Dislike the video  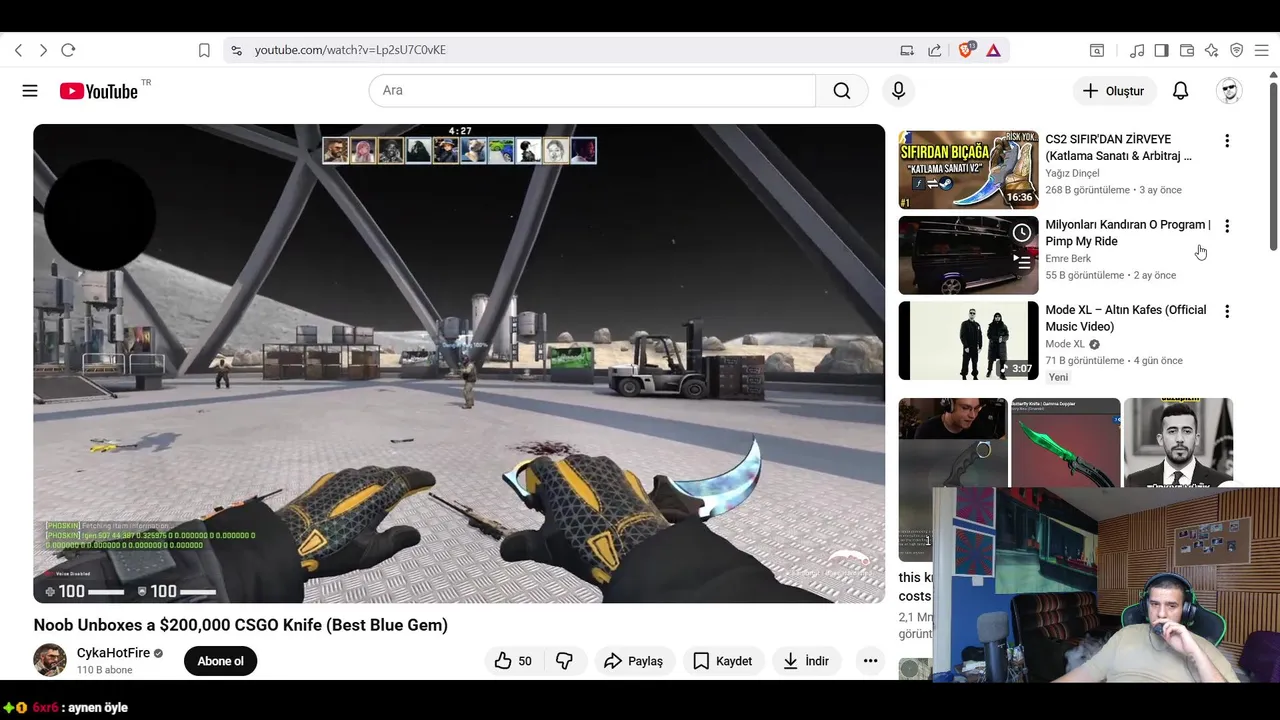click(x=564, y=661)
